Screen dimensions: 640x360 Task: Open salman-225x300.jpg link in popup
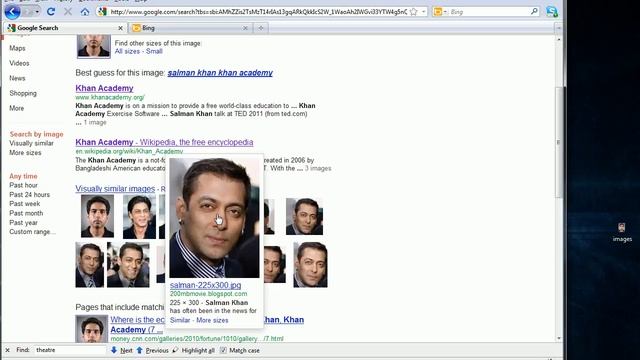coord(205,285)
